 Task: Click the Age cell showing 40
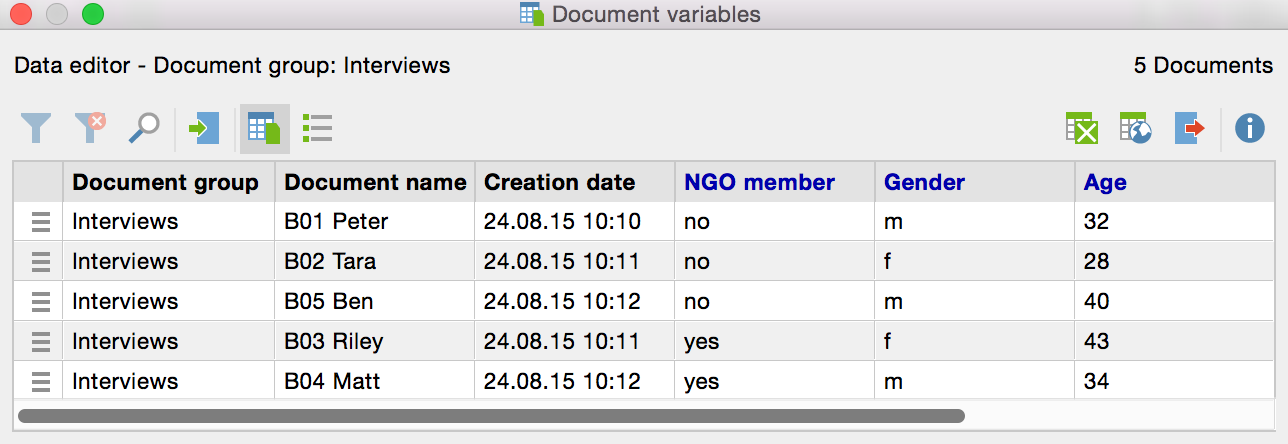[1175, 302]
